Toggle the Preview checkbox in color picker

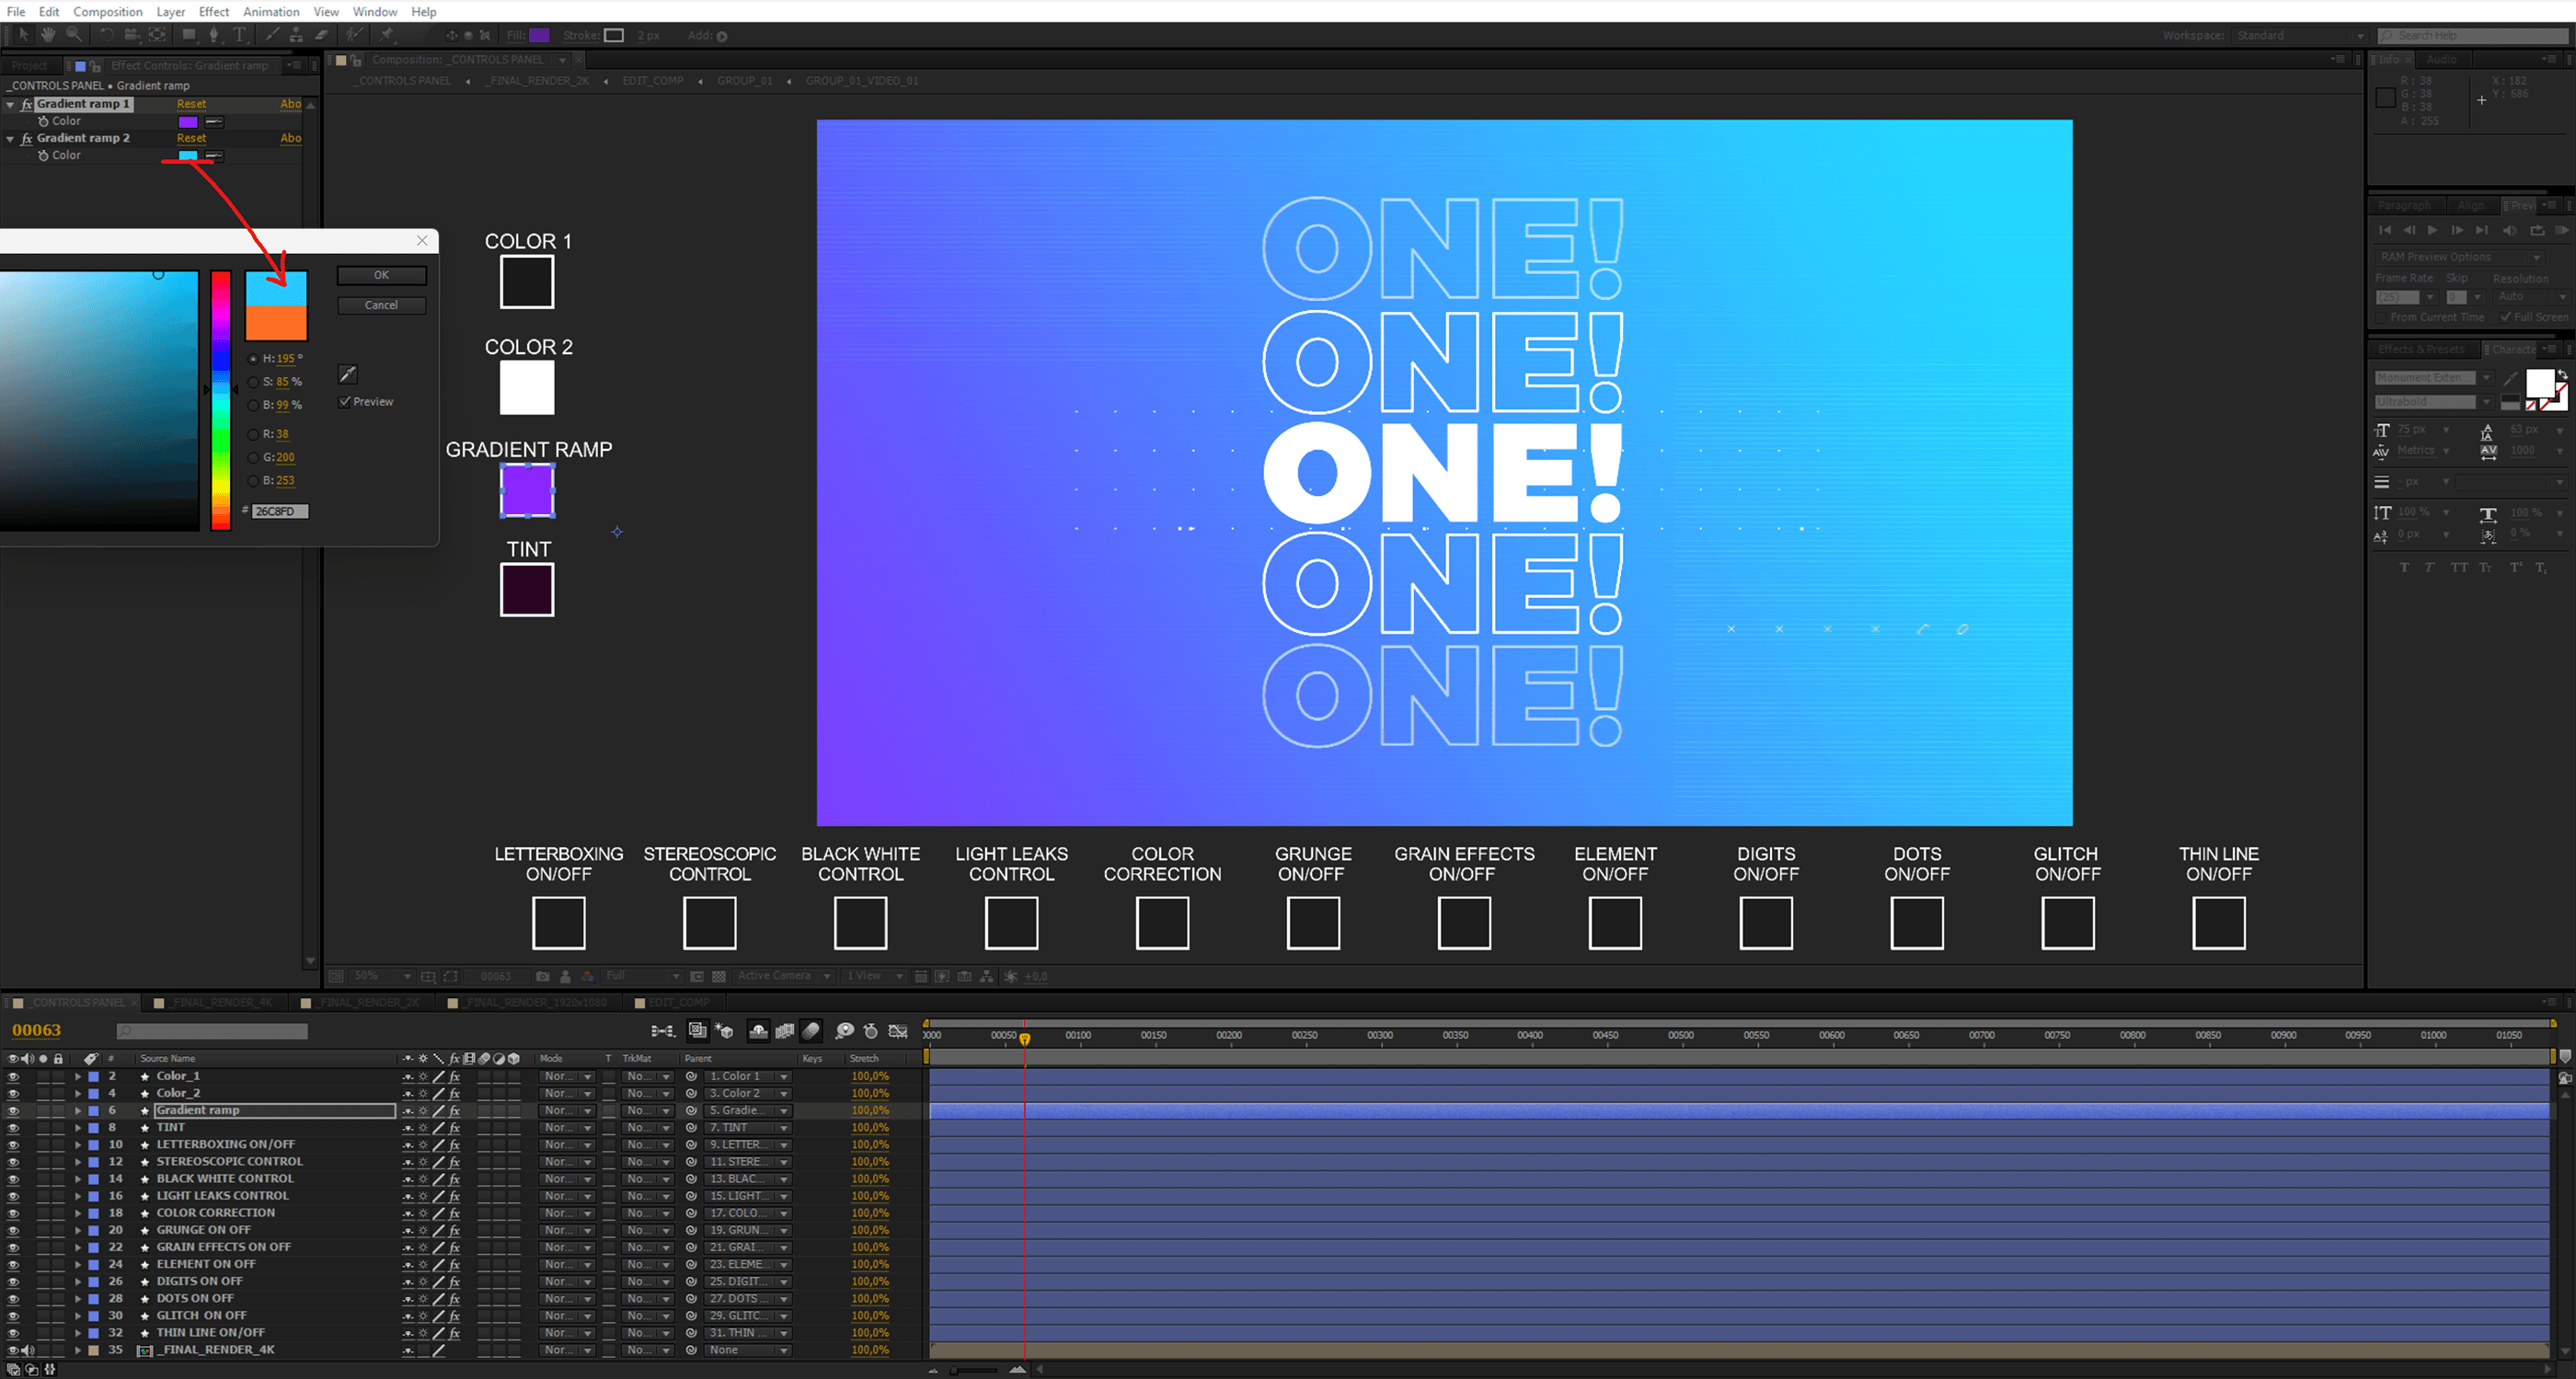[x=345, y=402]
